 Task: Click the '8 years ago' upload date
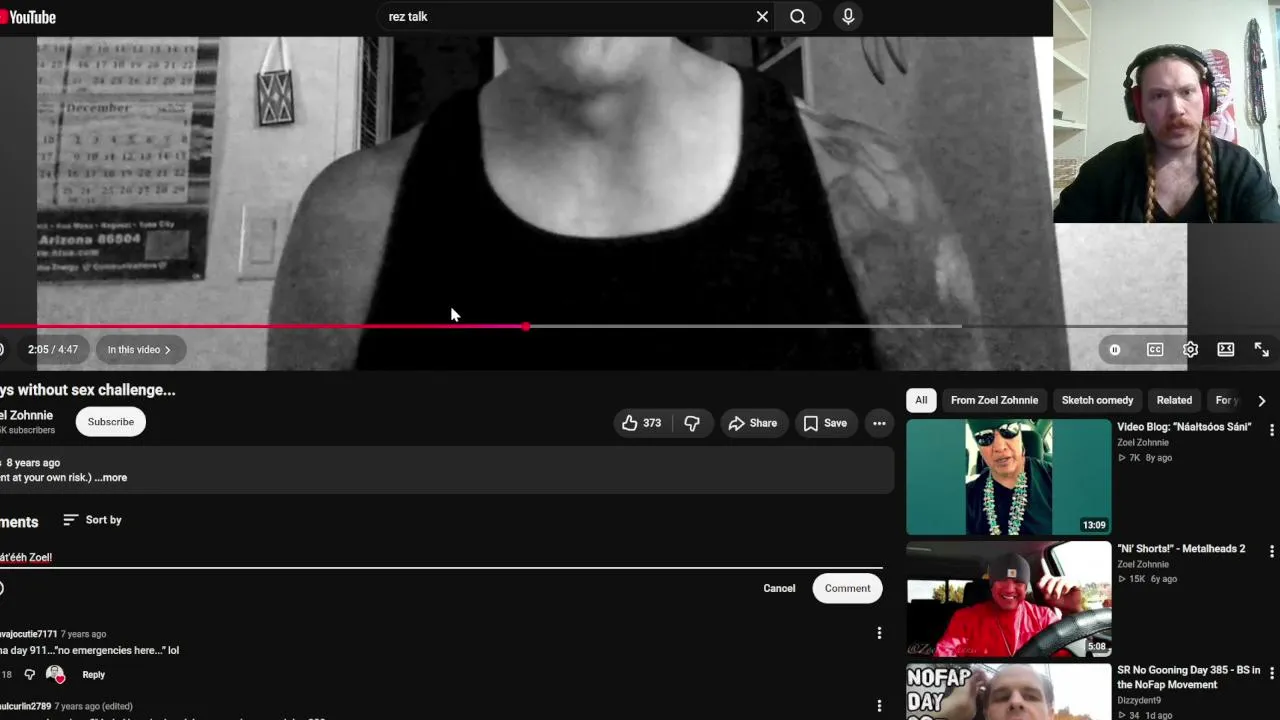[33, 463]
